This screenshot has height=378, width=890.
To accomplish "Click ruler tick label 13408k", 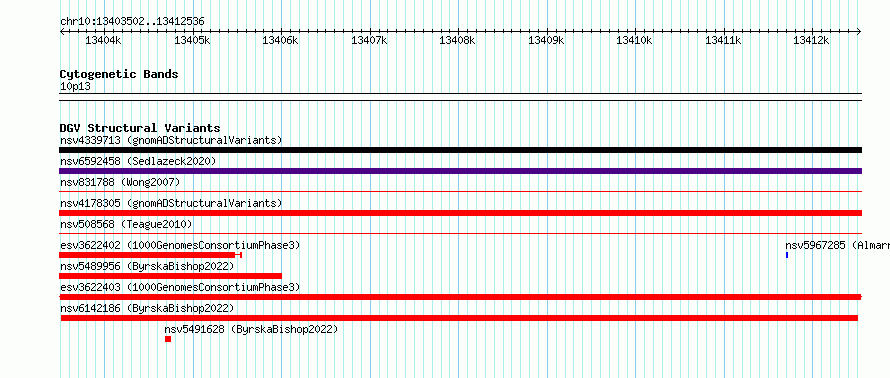I will (457, 40).
